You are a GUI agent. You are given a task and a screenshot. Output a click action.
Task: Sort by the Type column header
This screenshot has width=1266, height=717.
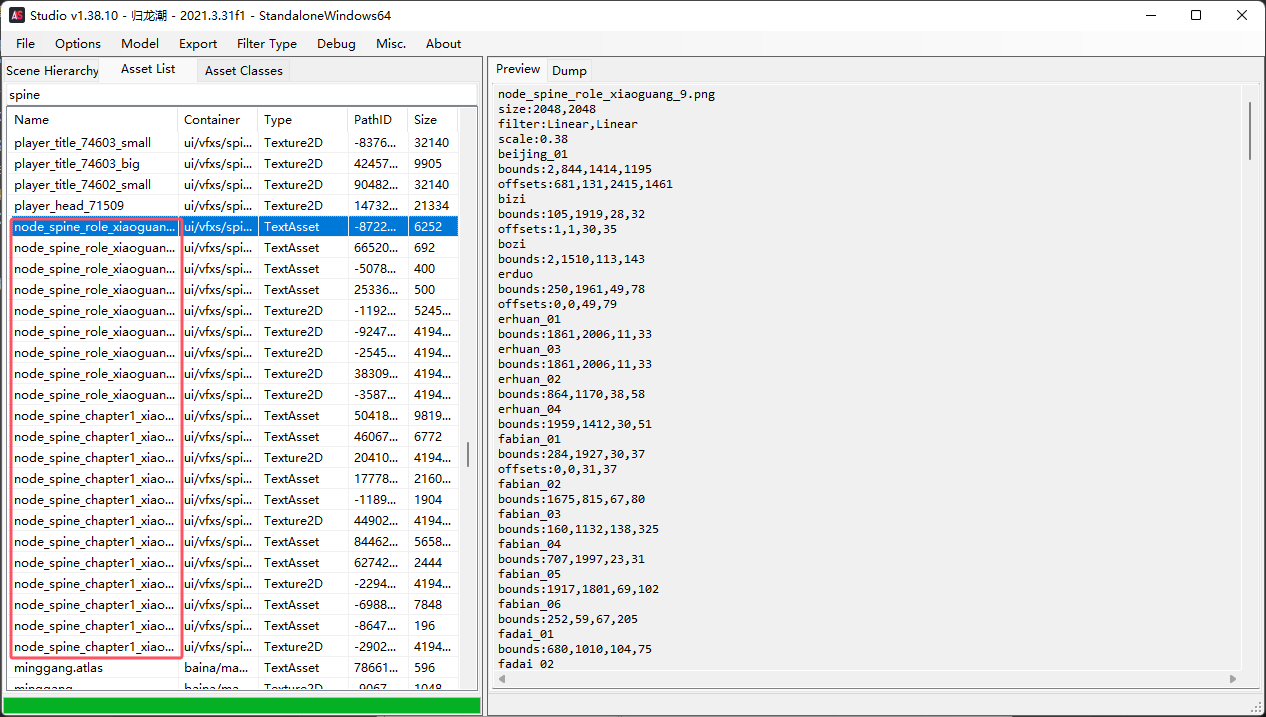click(303, 120)
